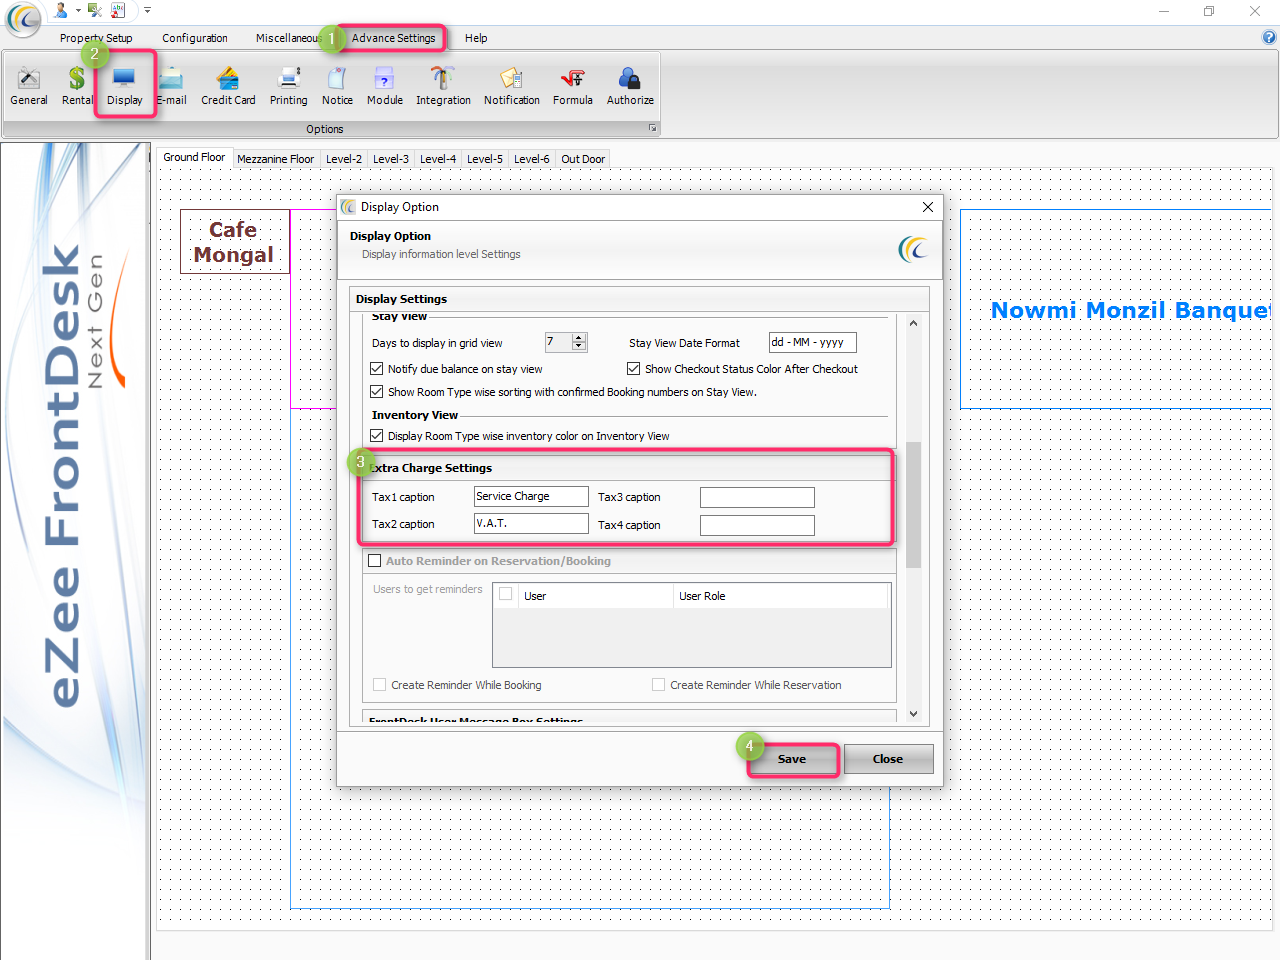Switch to the Level-2 tab

[344, 159]
